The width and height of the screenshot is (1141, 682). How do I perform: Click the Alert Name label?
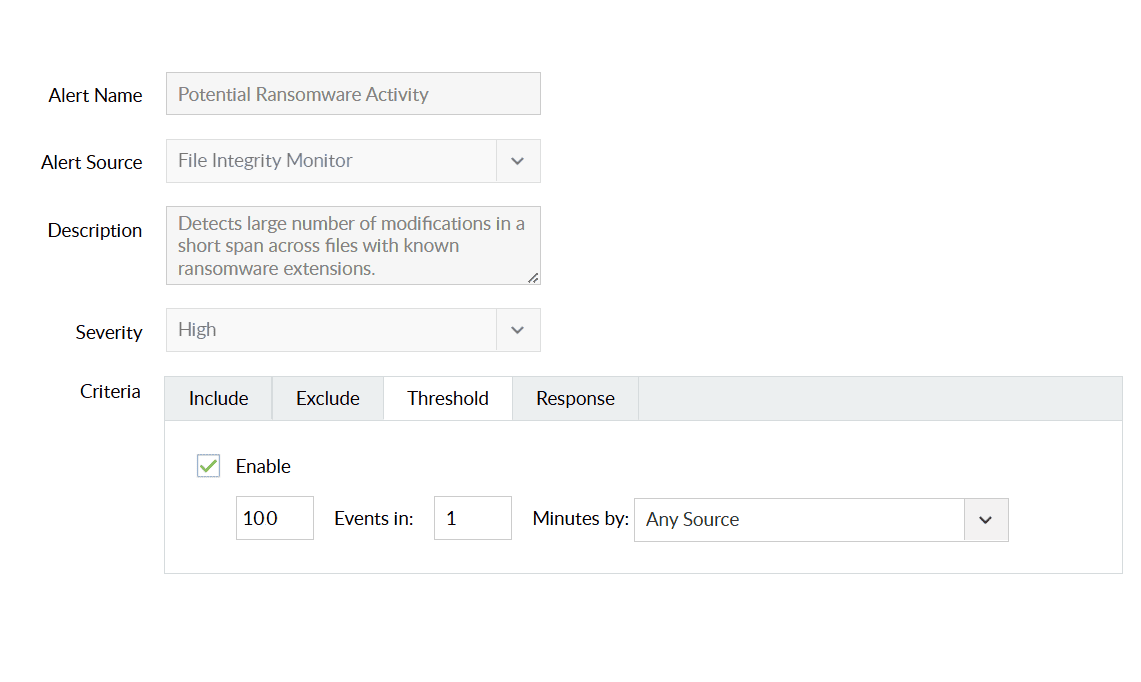point(95,95)
